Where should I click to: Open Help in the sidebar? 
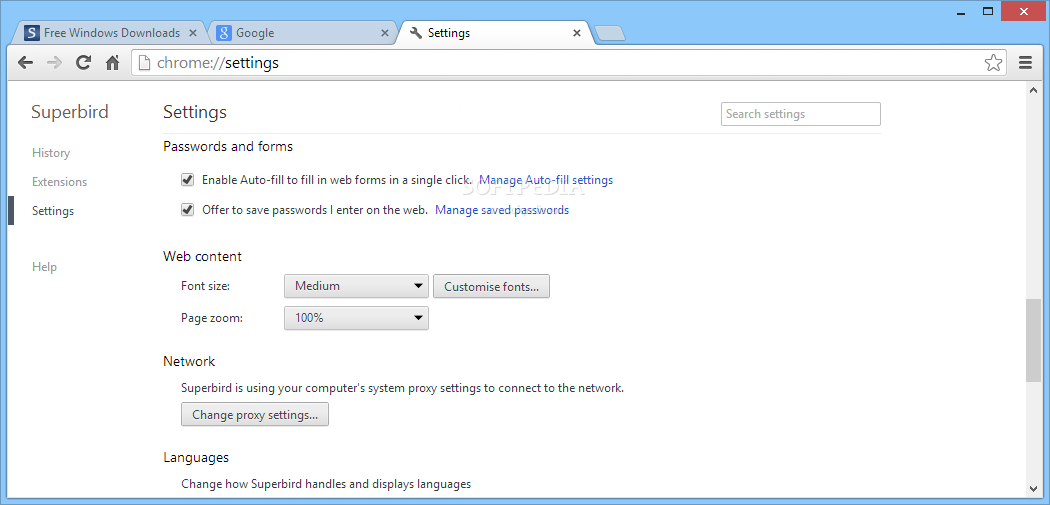click(44, 267)
